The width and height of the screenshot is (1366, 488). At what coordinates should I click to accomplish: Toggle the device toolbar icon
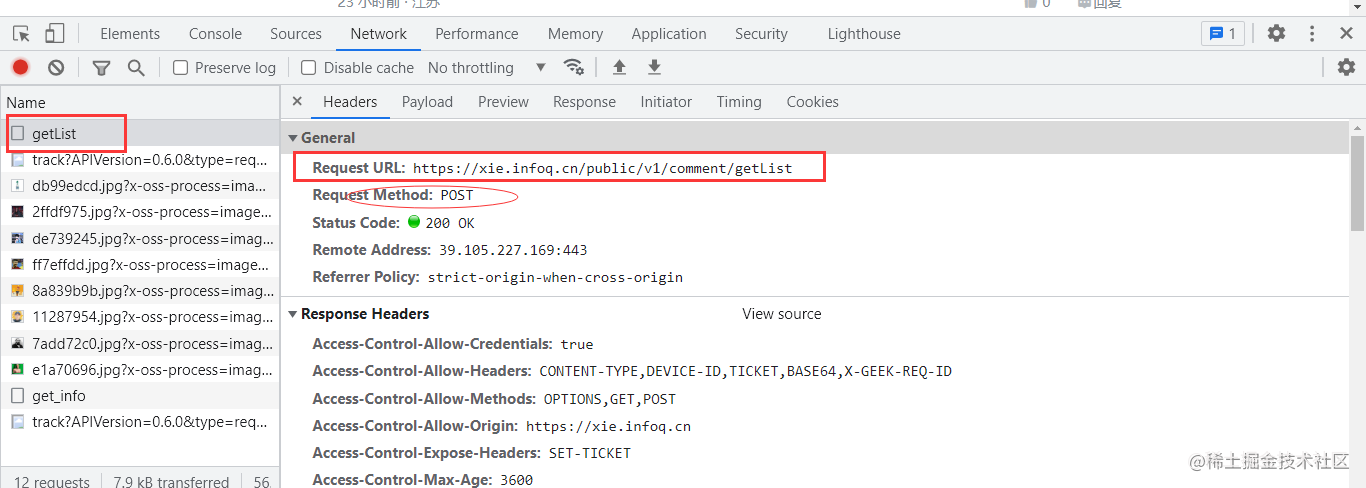click(54, 34)
